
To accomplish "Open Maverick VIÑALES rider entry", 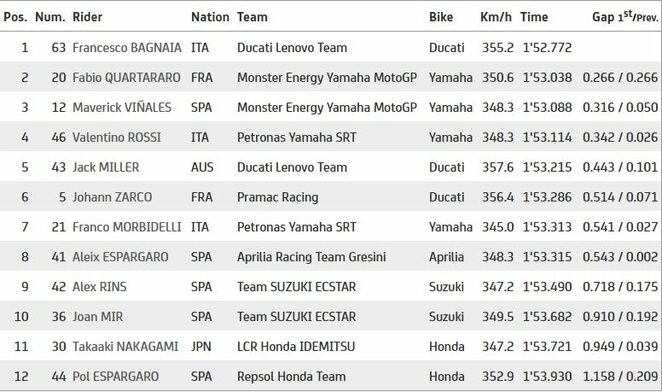I will tap(122, 107).
